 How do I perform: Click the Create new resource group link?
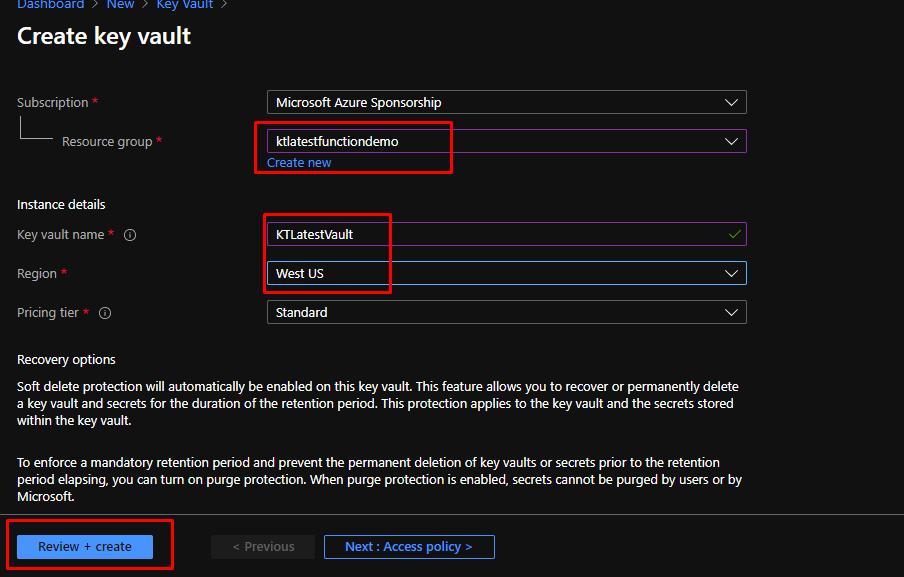point(299,163)
